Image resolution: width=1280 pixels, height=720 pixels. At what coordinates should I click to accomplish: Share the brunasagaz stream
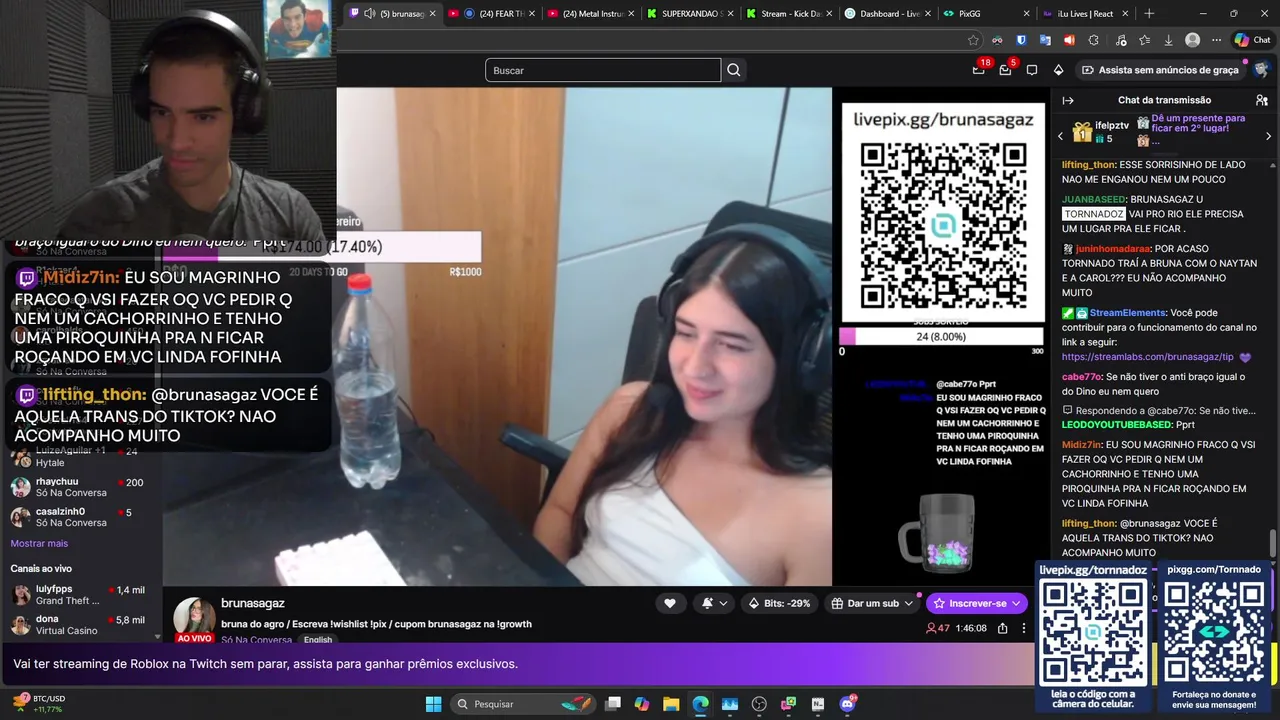coord(1002,628)
